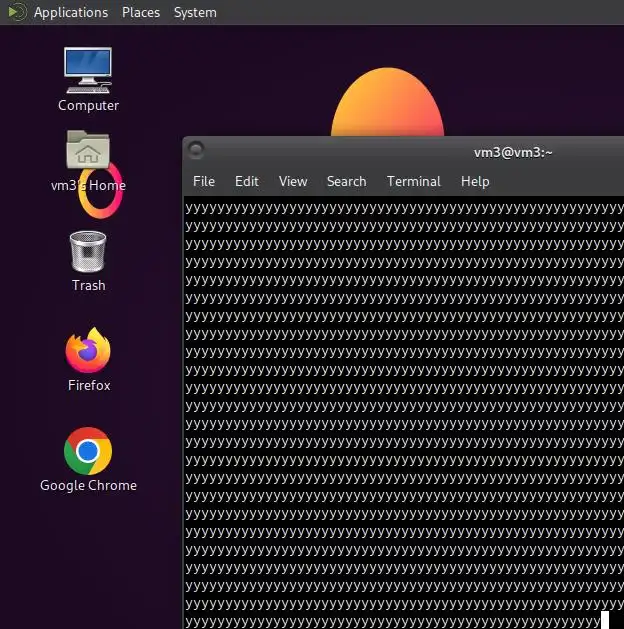Select the Google Chrome label text
The image size is (624, 629).
(x=88, y=485)
